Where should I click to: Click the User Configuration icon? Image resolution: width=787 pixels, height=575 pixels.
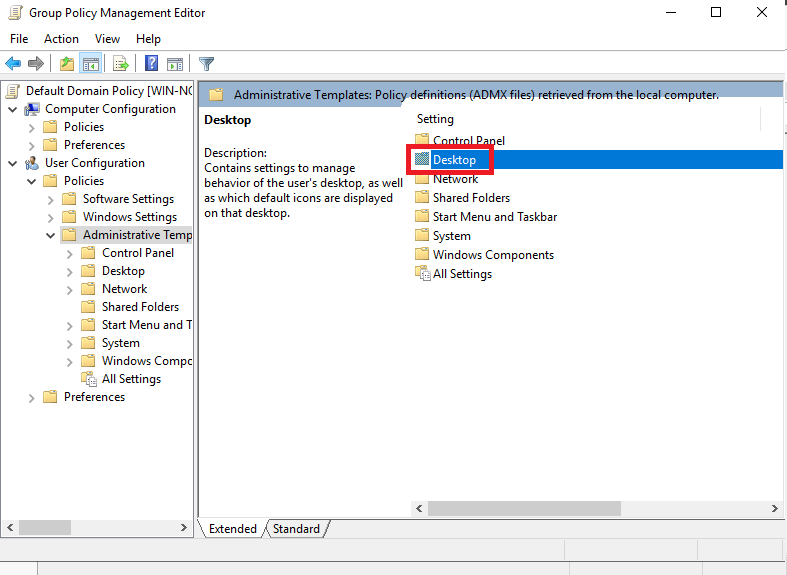[x=32, y=163]
